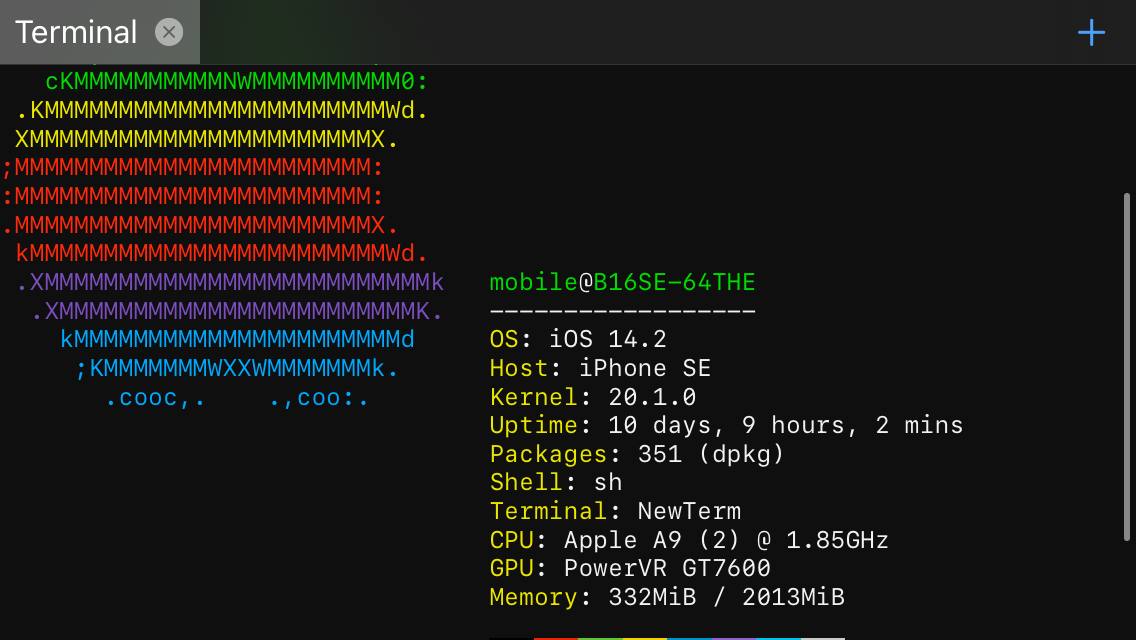Click the 'Terminal: NewTerm' line
1136x640 pixels.
(615, 512)
